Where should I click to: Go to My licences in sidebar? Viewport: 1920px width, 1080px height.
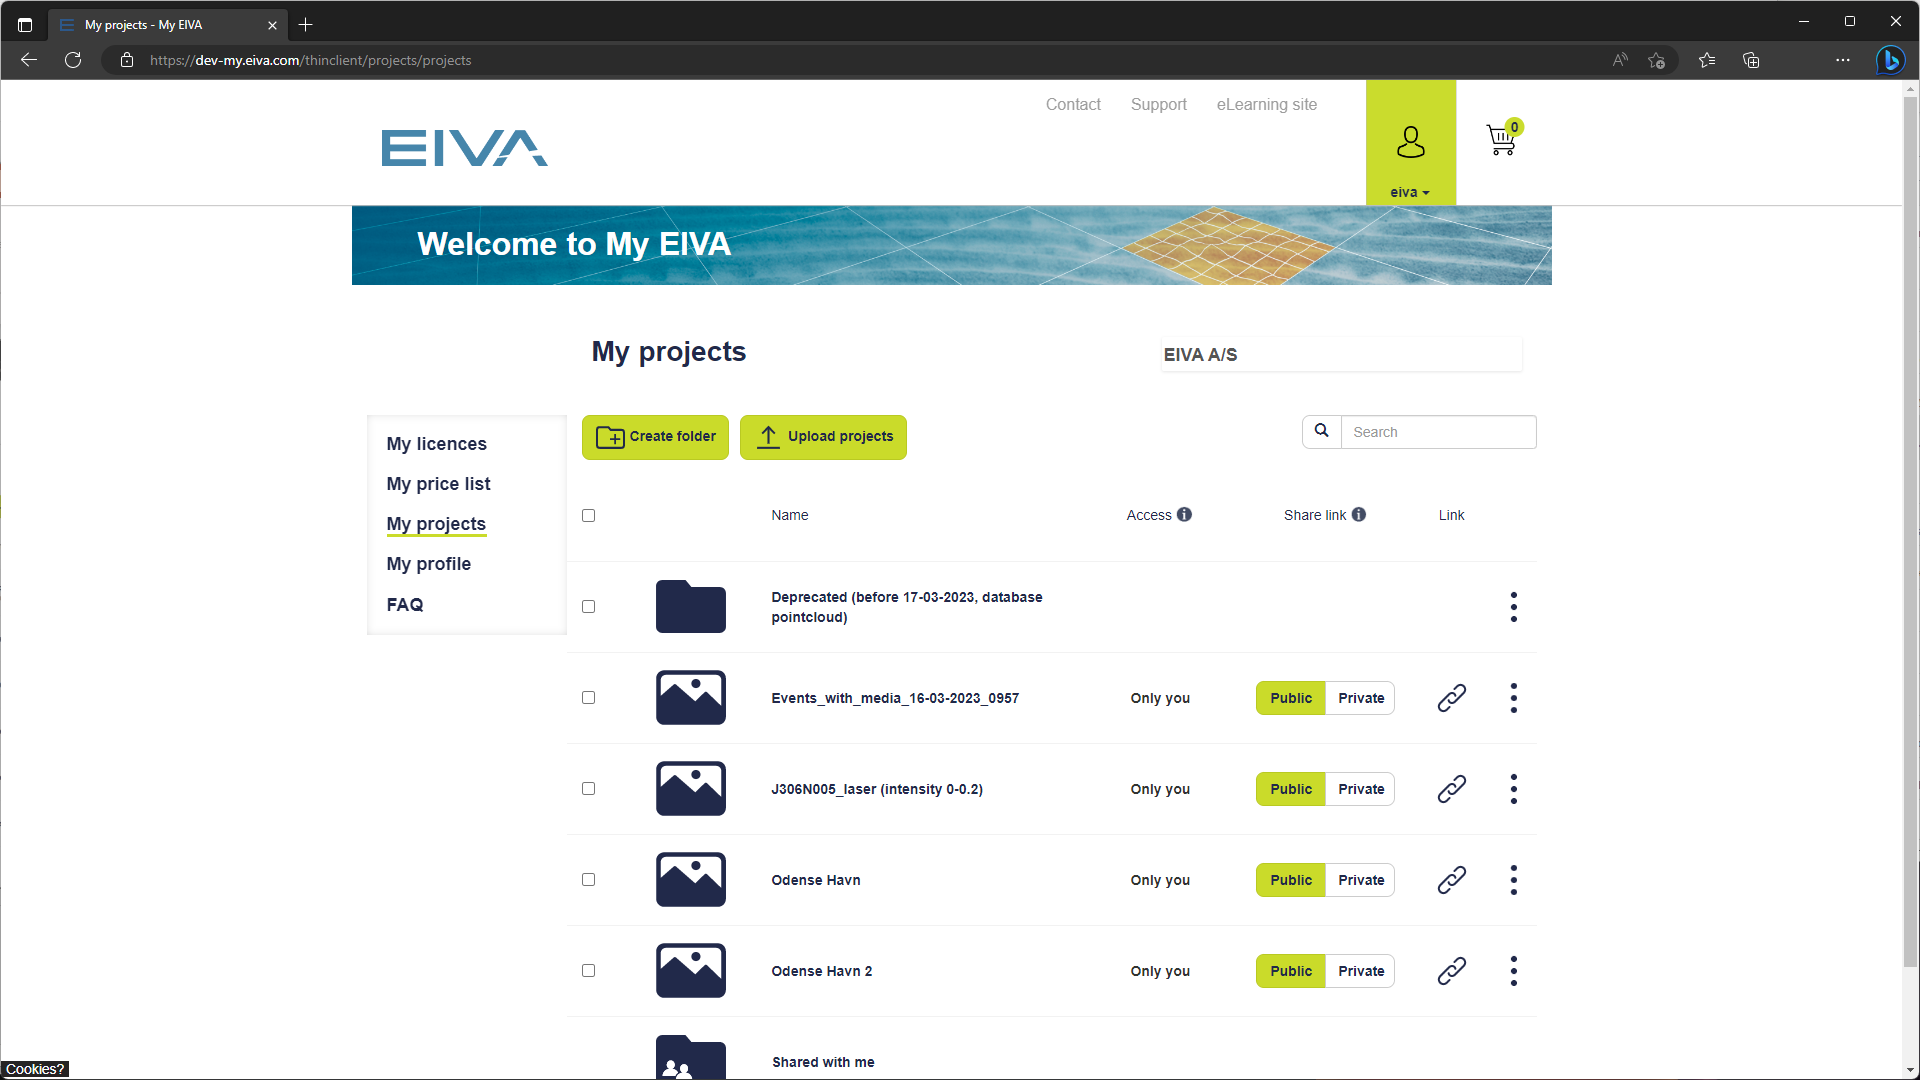436,444
